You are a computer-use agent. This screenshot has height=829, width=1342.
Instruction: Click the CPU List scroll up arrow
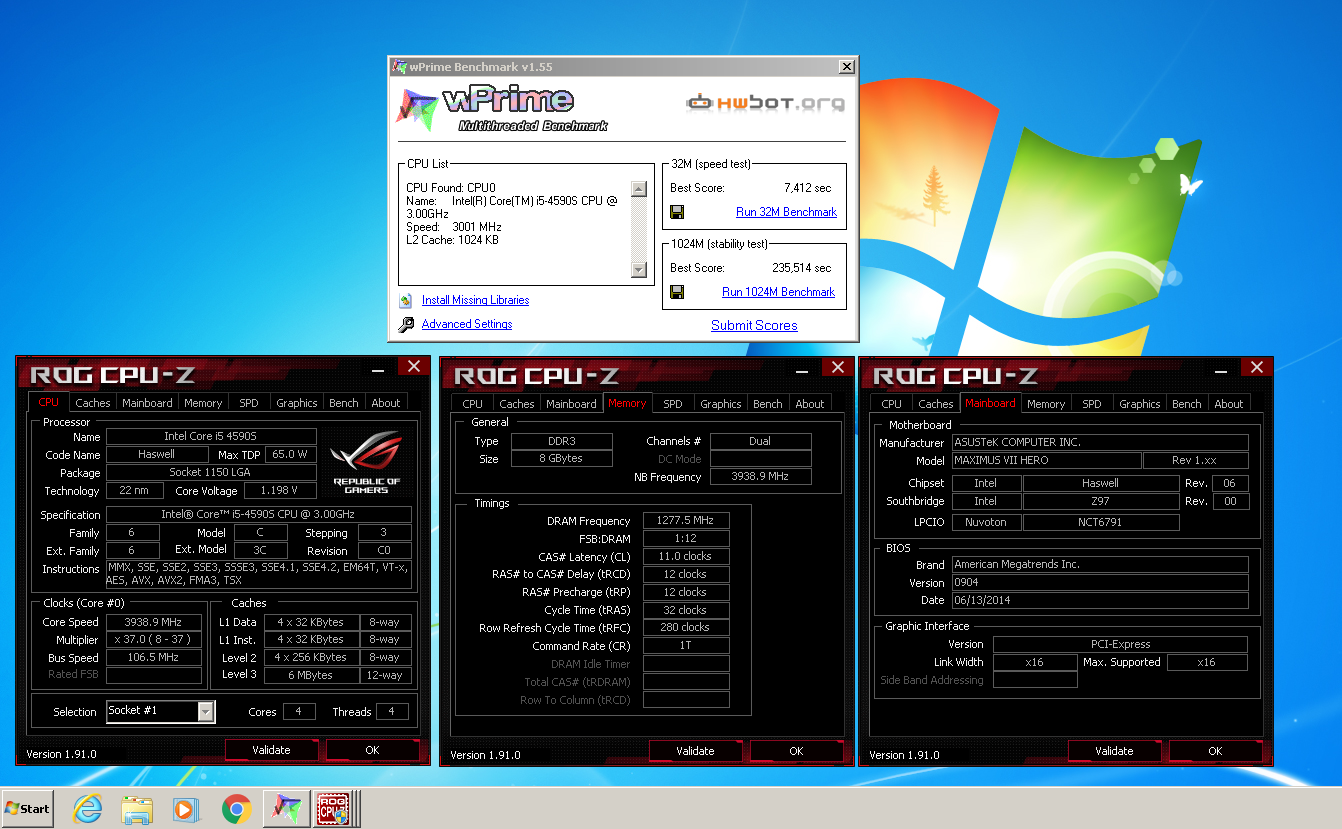click(640, 189)
